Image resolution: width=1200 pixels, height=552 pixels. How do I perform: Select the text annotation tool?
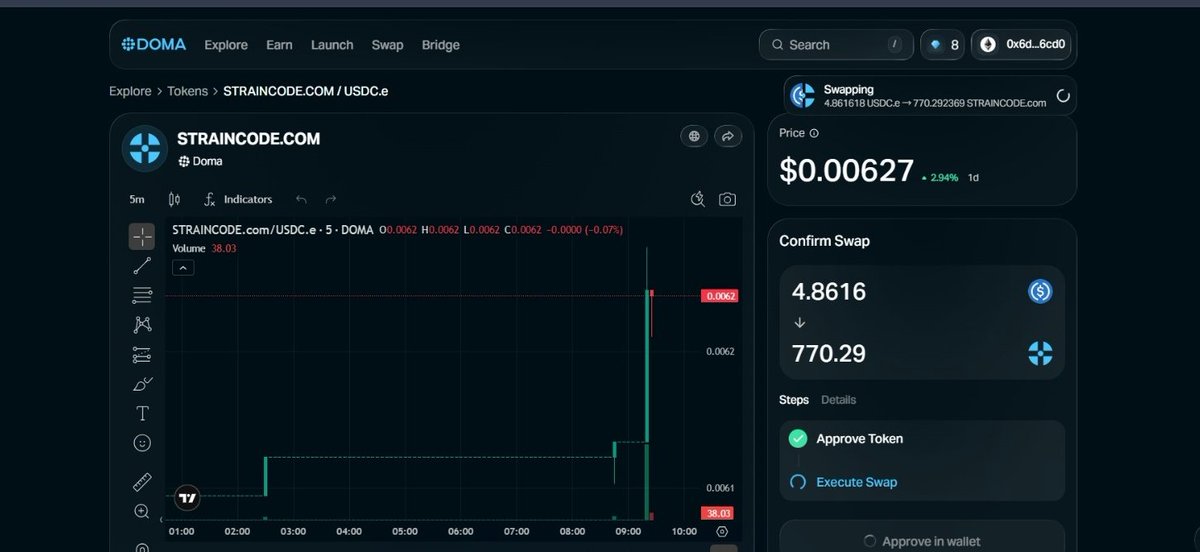(x=142, y=413)
